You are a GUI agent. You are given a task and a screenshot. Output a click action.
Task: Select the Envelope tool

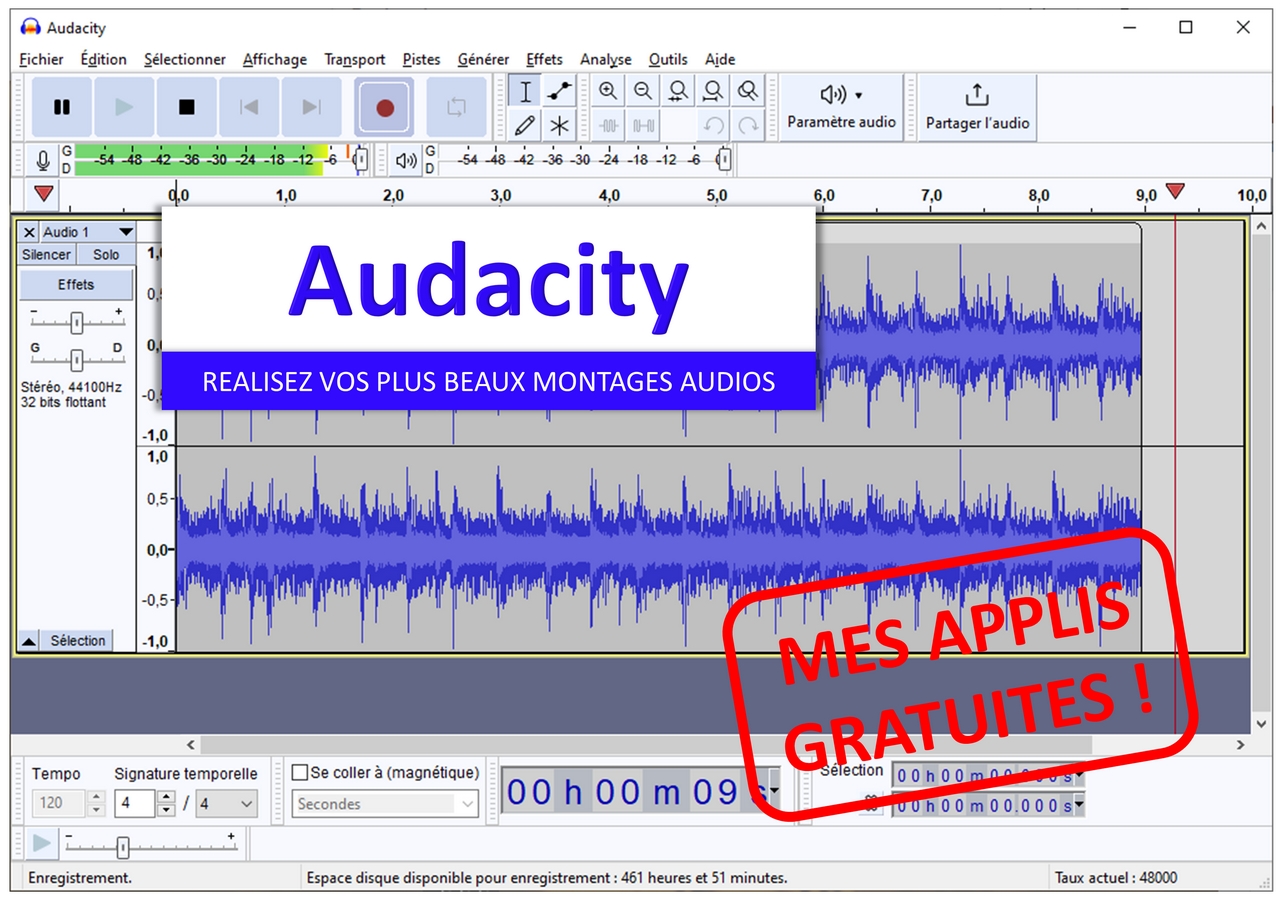tap(559, 92)
